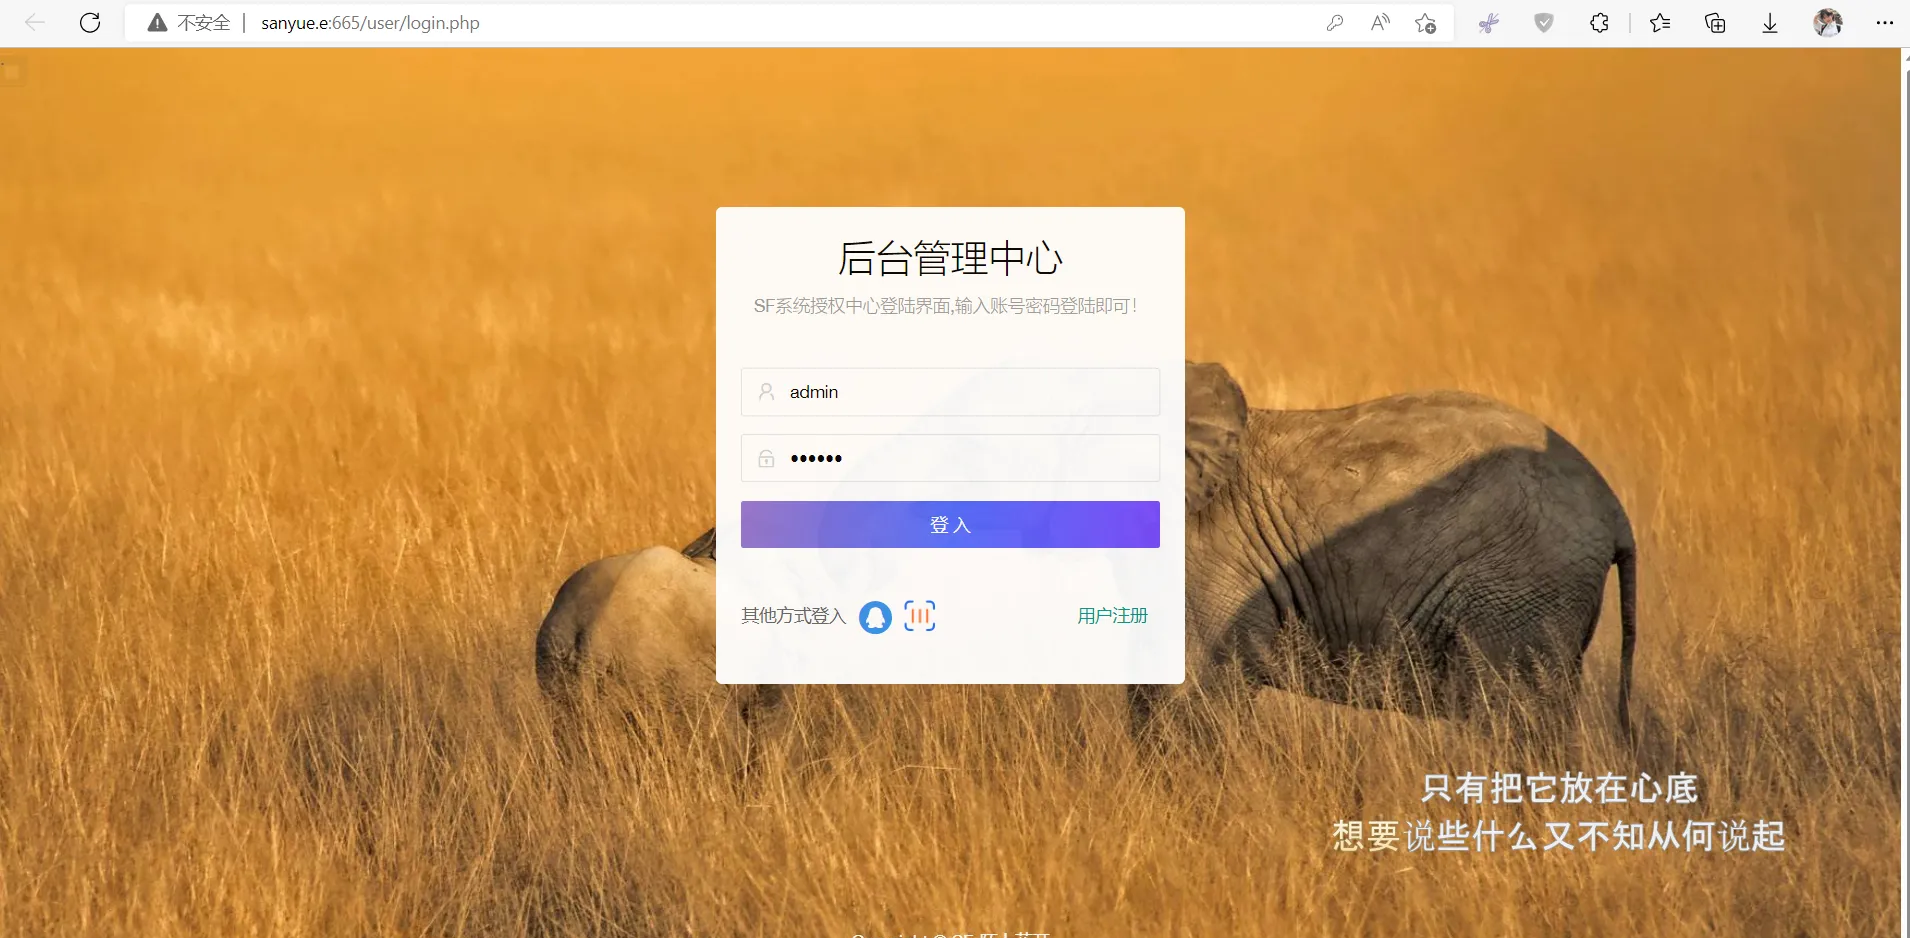Go back to the previous page

[x=34, y=22]
